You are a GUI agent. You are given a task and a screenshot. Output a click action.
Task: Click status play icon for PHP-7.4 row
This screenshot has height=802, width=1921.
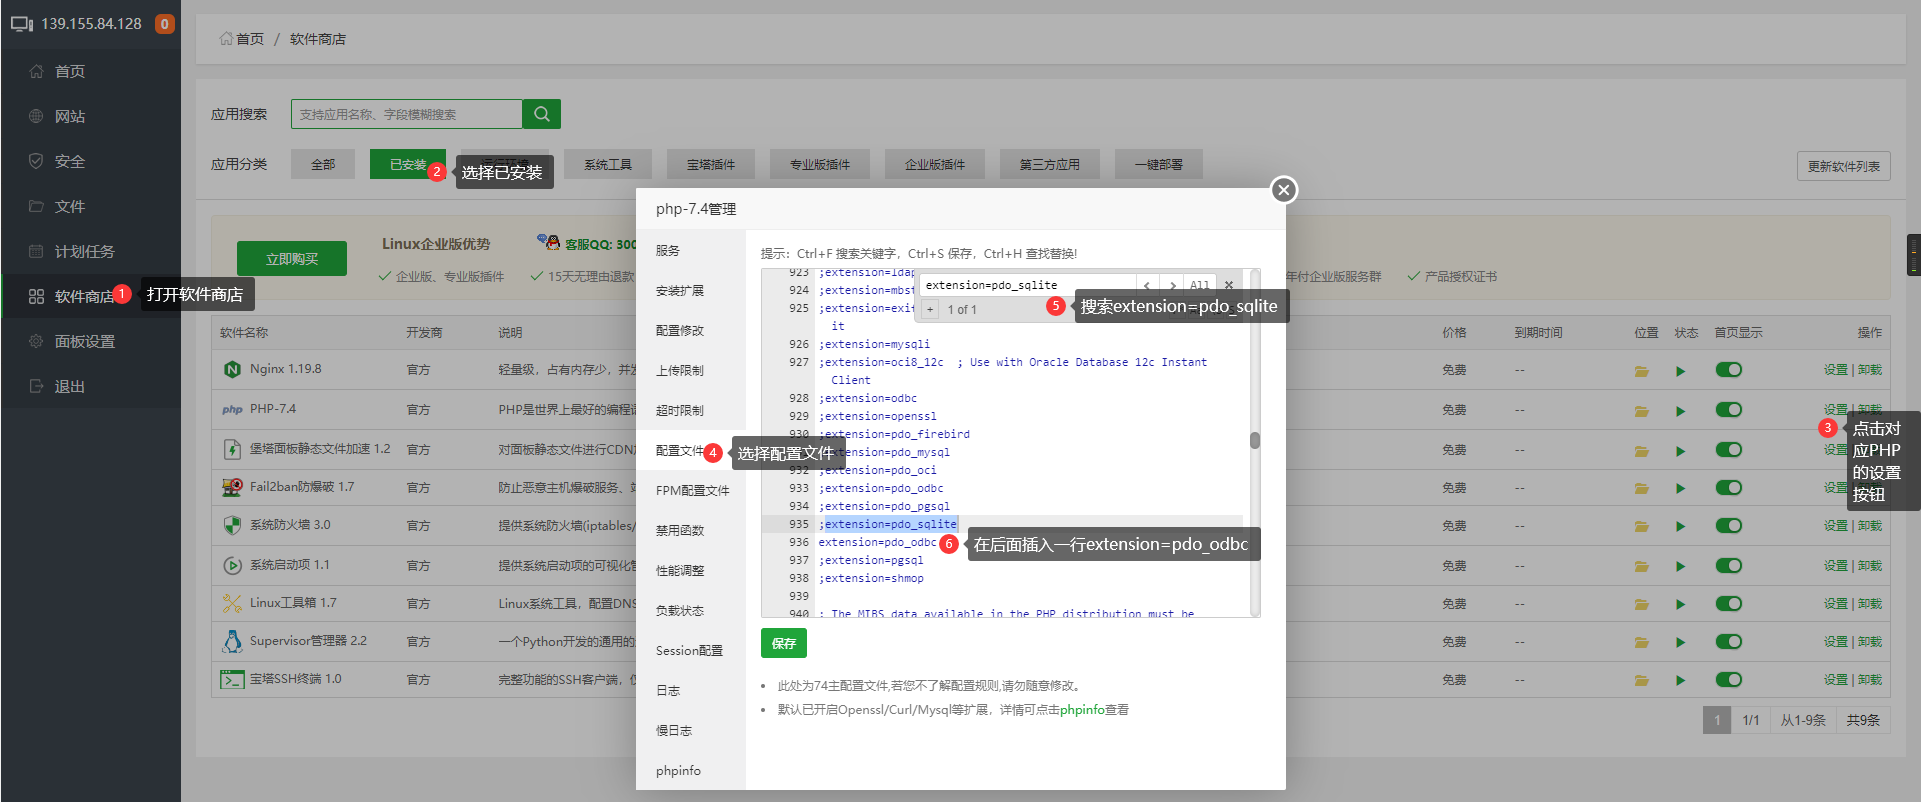pos(1681,411)
